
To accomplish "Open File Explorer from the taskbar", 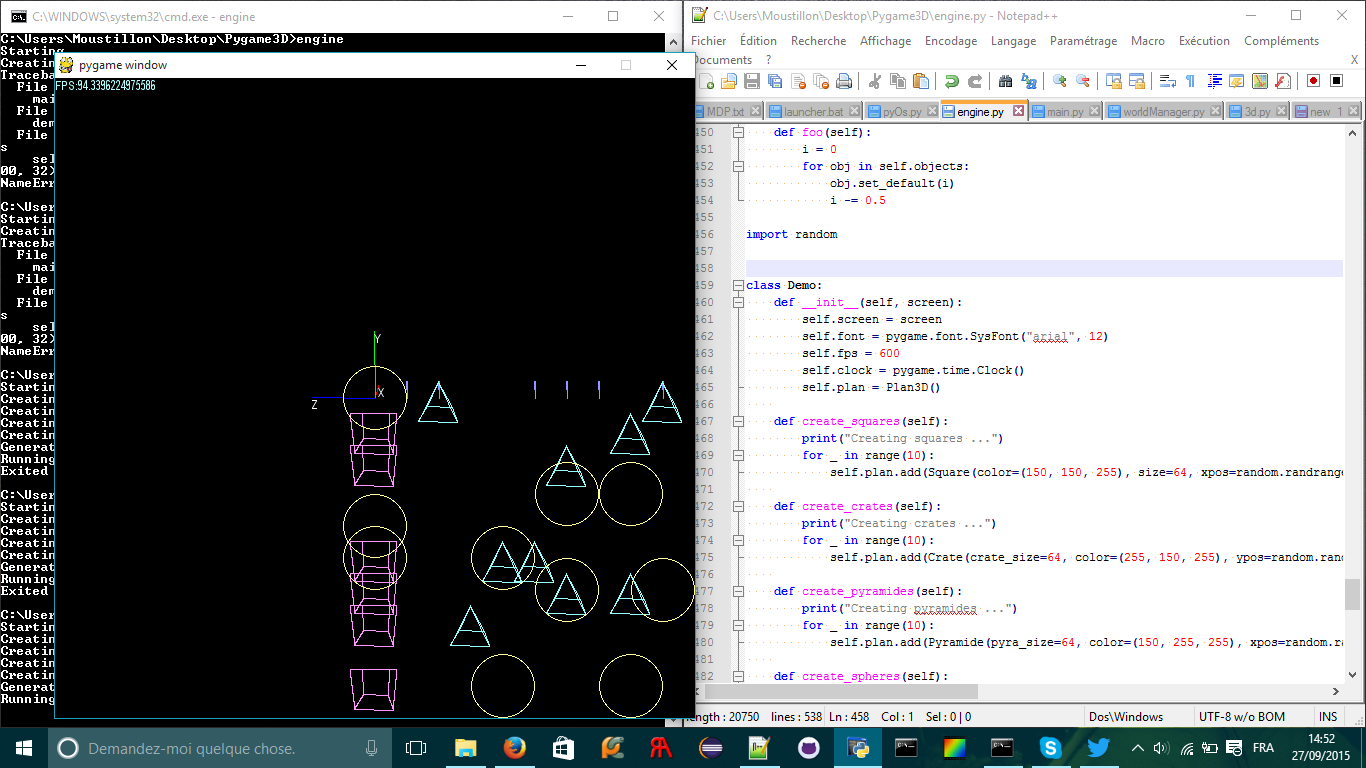I will click(465, 748).
